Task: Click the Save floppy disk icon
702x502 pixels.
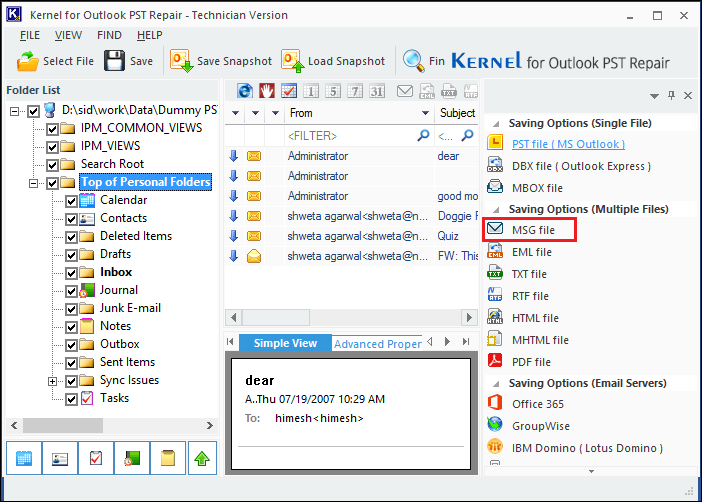Action: [x=114, y=60]
